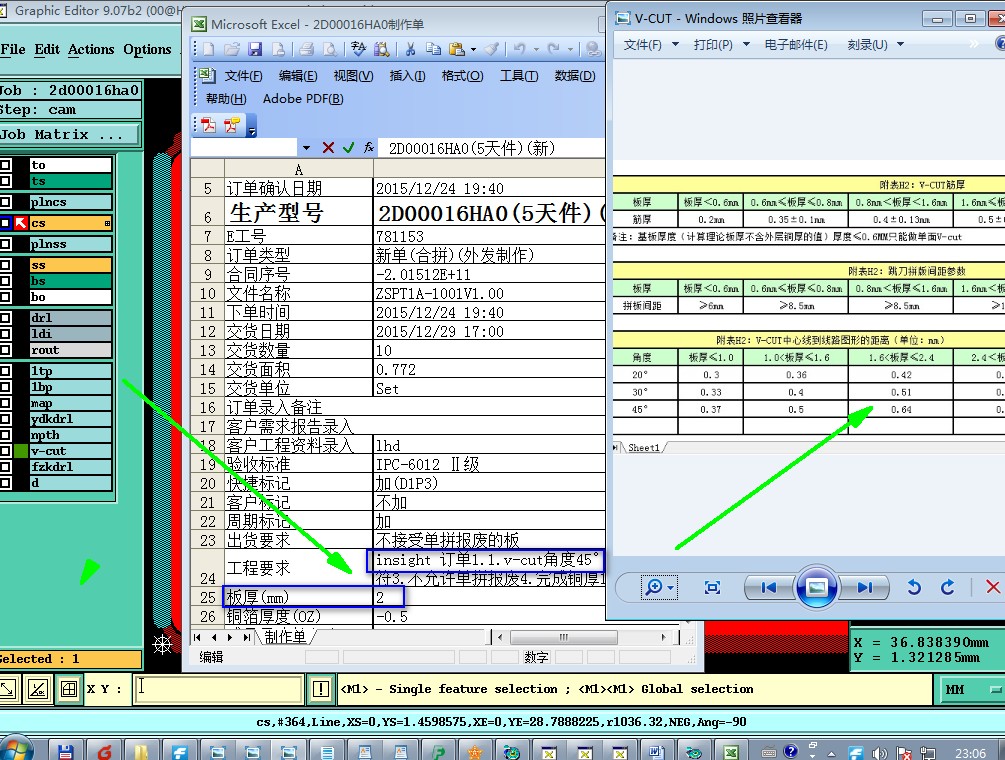Screen dimensions: 1005x760
Task: Open the 格式(O) menu in Excel
Action: (462, 76)
